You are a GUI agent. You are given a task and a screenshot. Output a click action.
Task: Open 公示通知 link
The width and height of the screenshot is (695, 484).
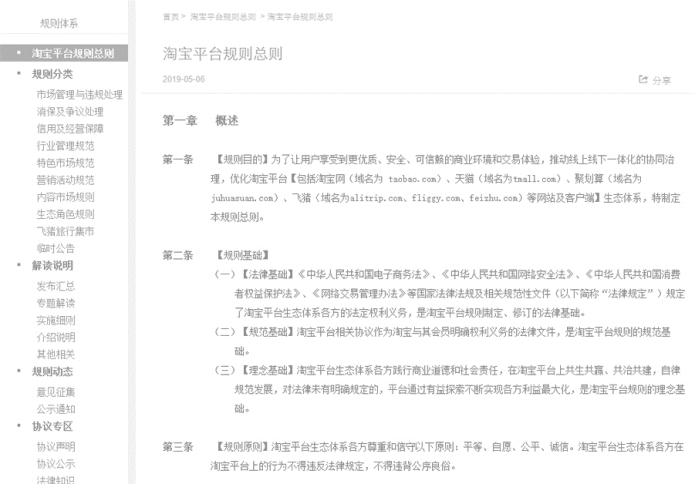tap(56, 409)
